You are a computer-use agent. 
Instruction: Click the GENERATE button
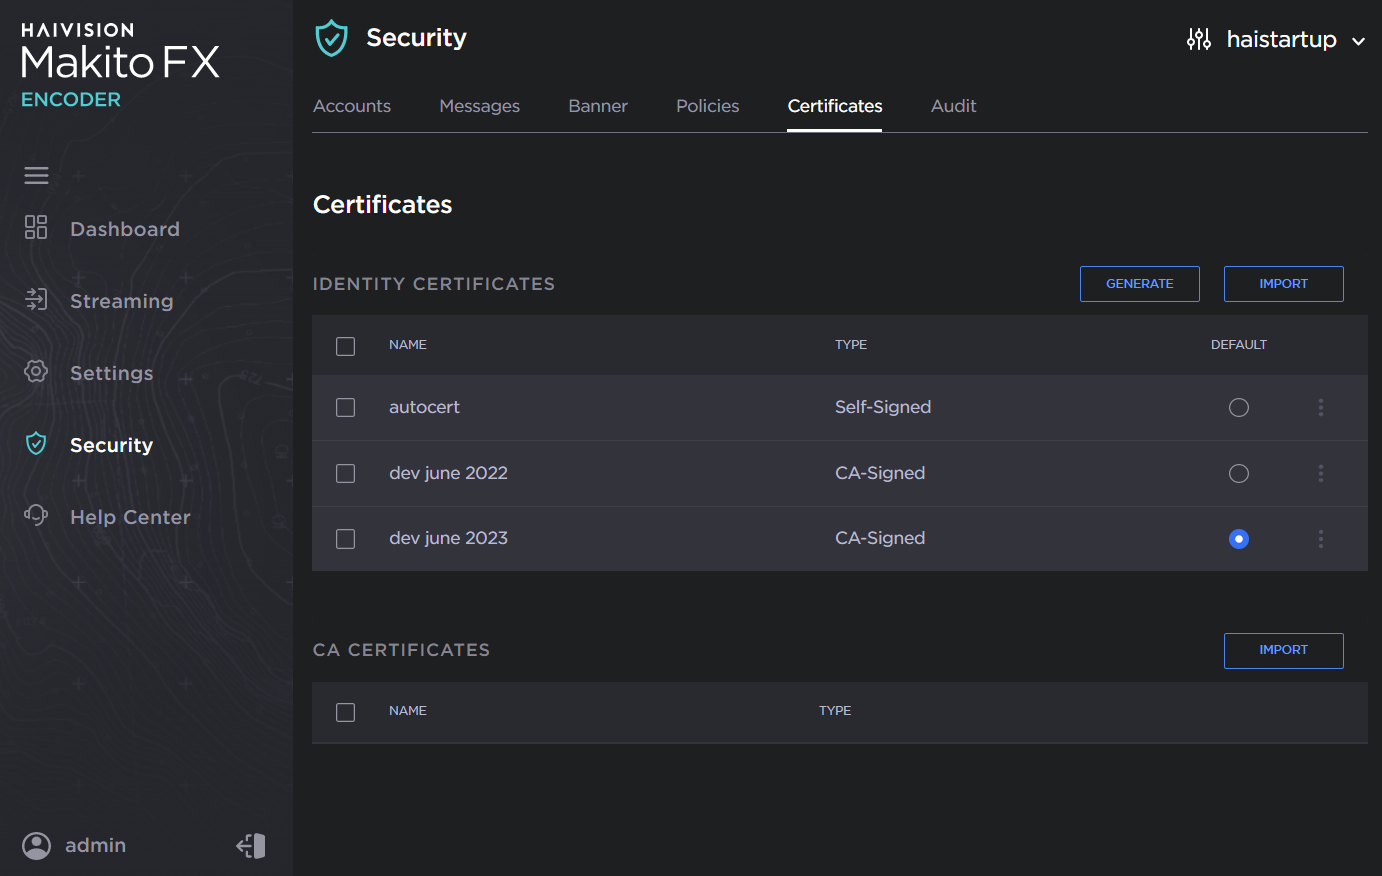[x=1139, y=283]
